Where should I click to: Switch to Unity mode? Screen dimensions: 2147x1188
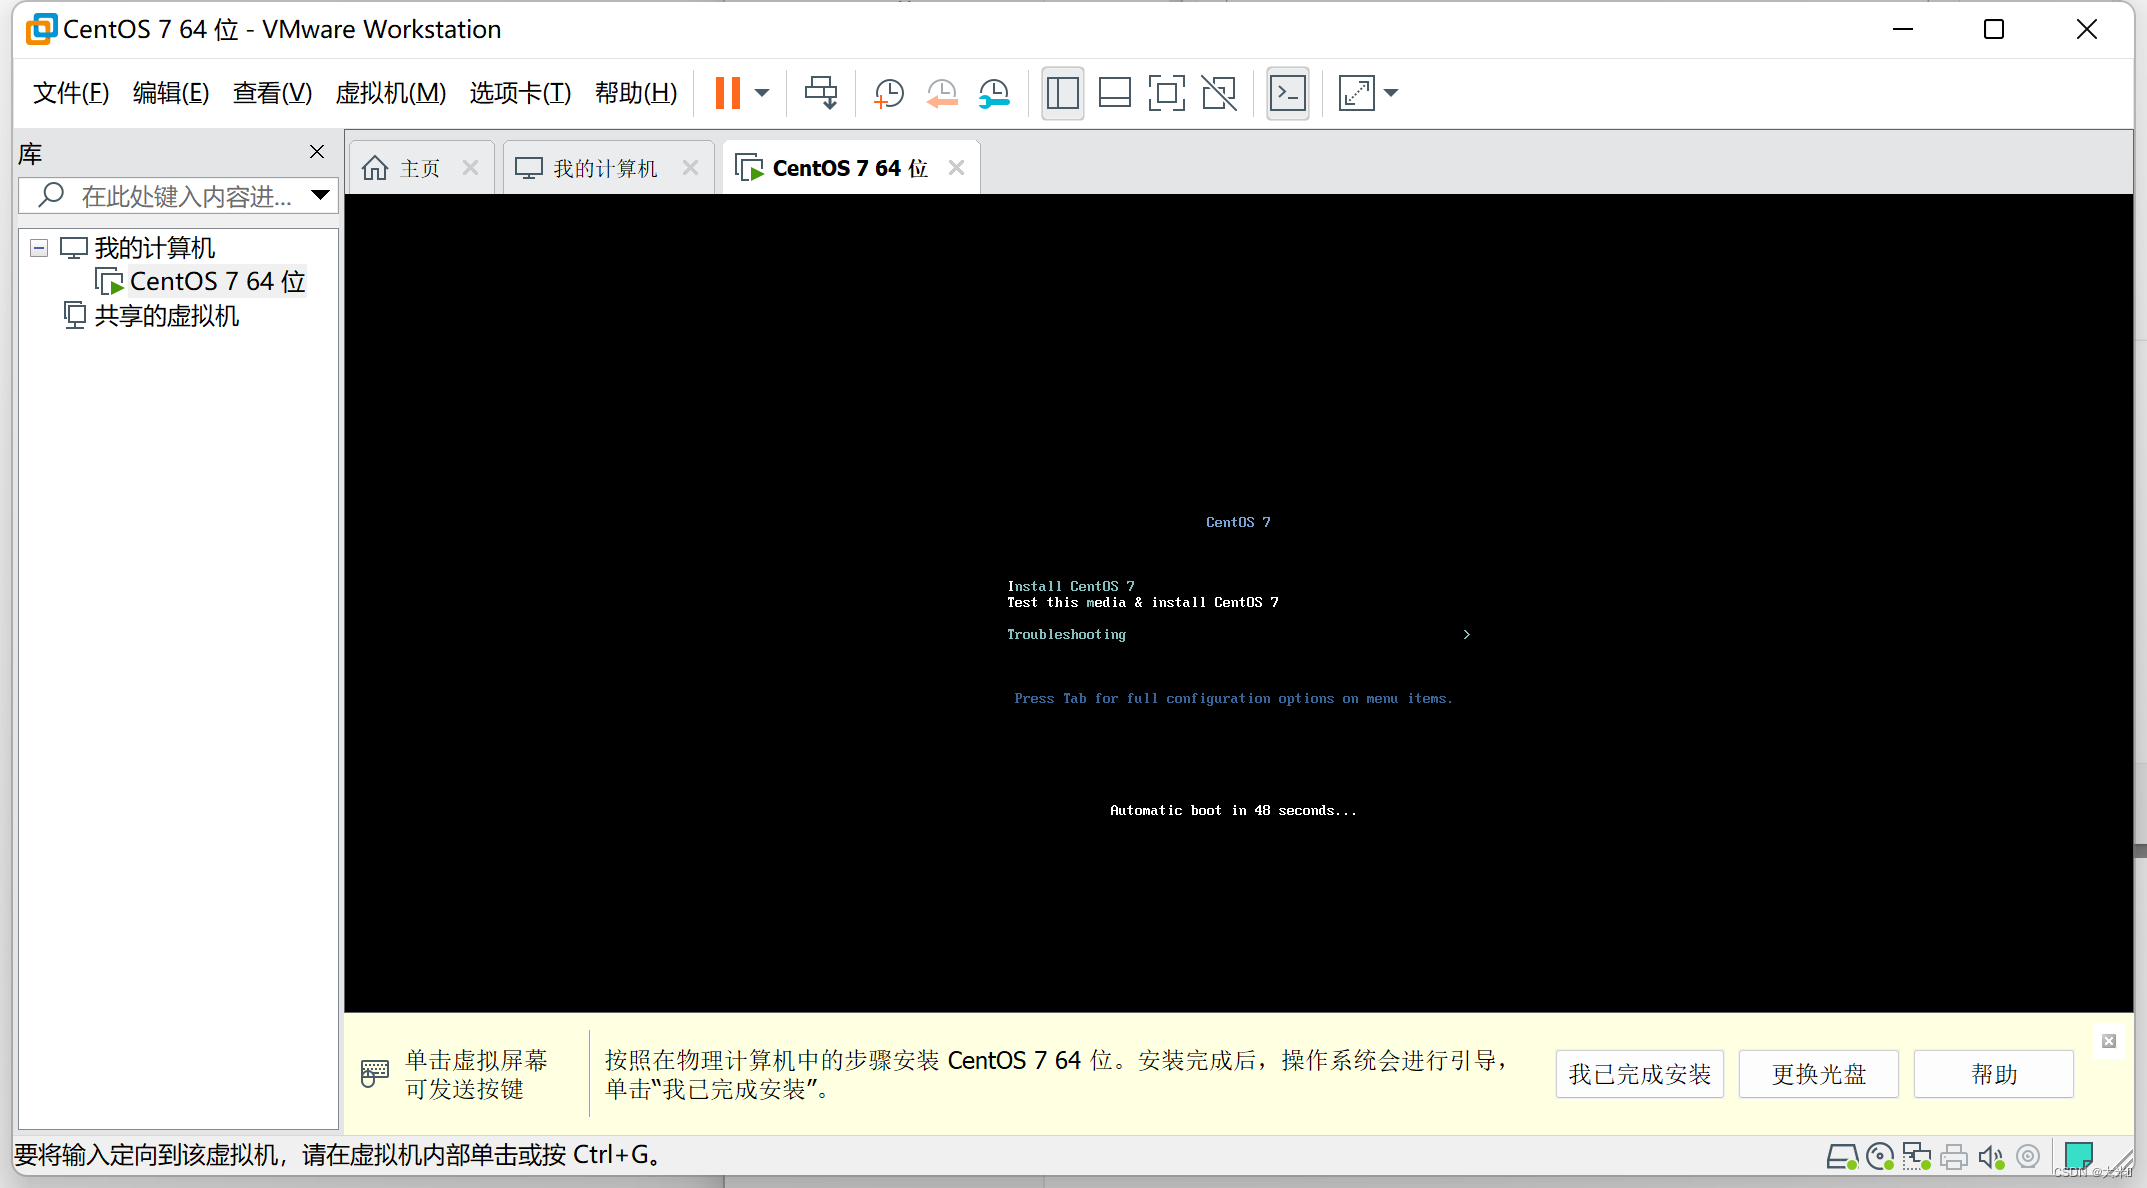(1219, 93)
